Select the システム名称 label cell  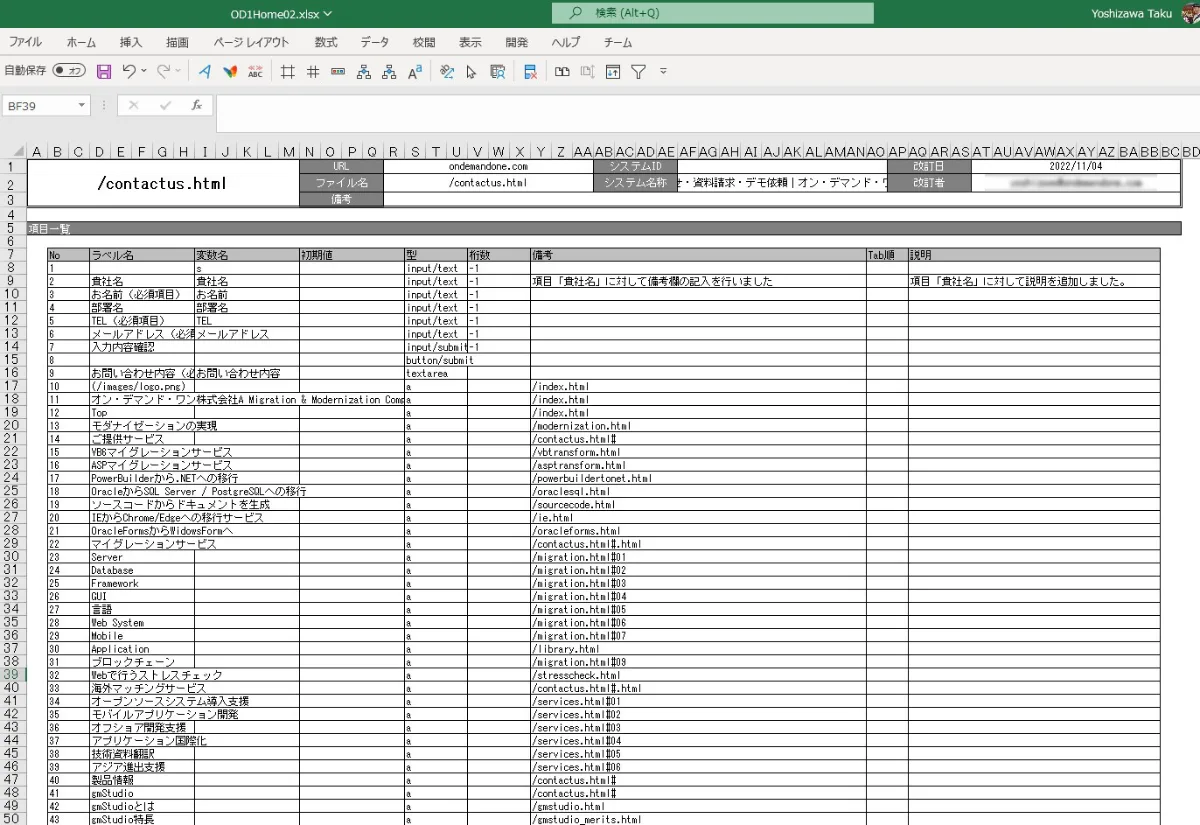pos(635,183)
